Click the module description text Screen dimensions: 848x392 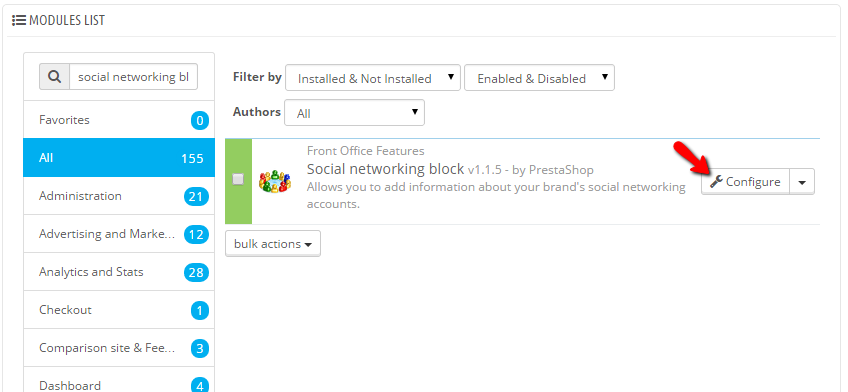pos(496,196)
